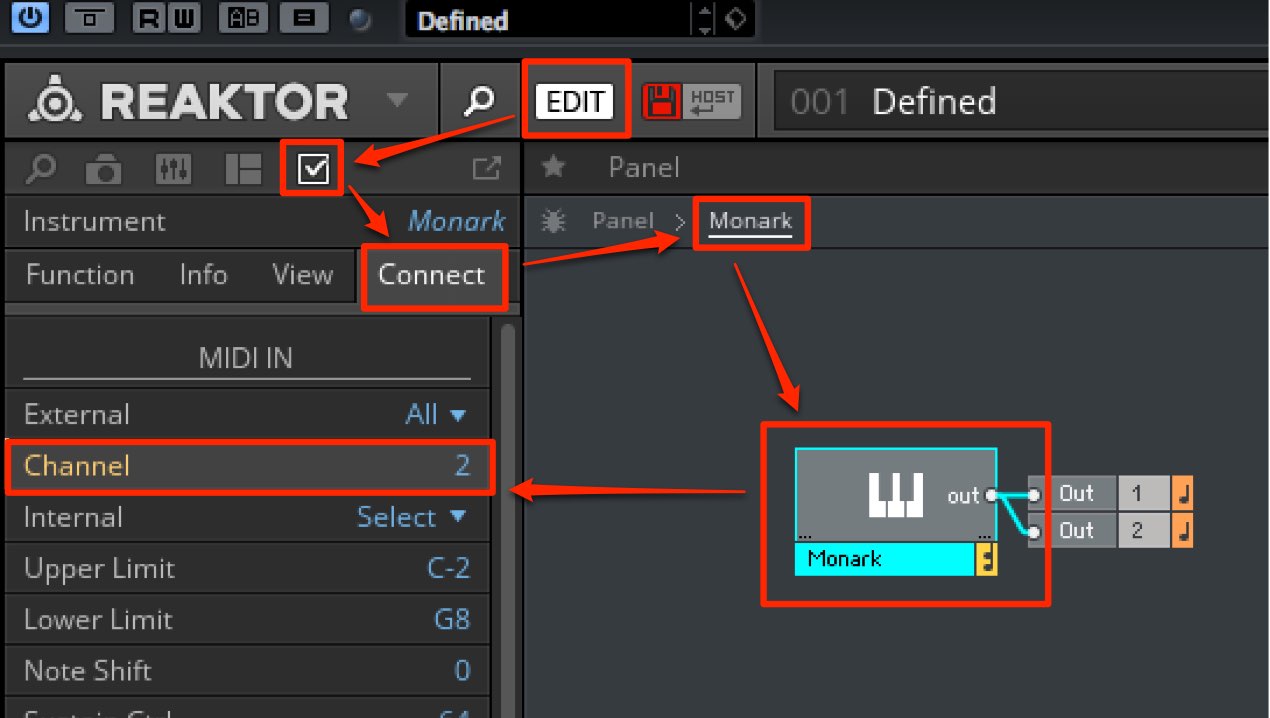Click the undock sidepane icon
Screen dimensions: 1270x718
[x=485, y=169]
